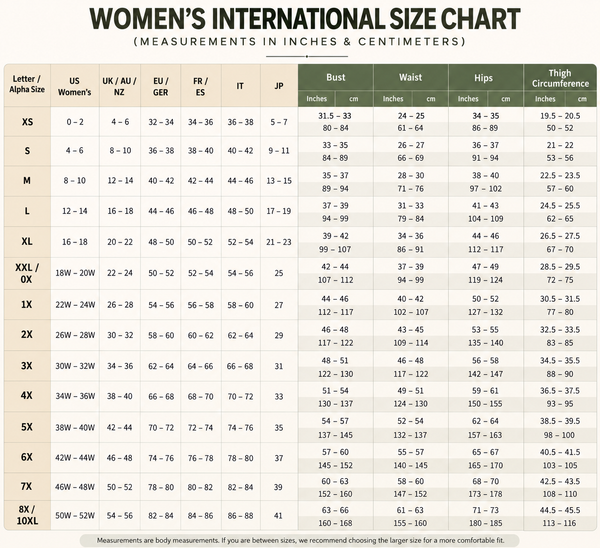Click UK size "26 – 28" in 1X row
This screenshot has width=600, height=548.
(x=120, y=305)
